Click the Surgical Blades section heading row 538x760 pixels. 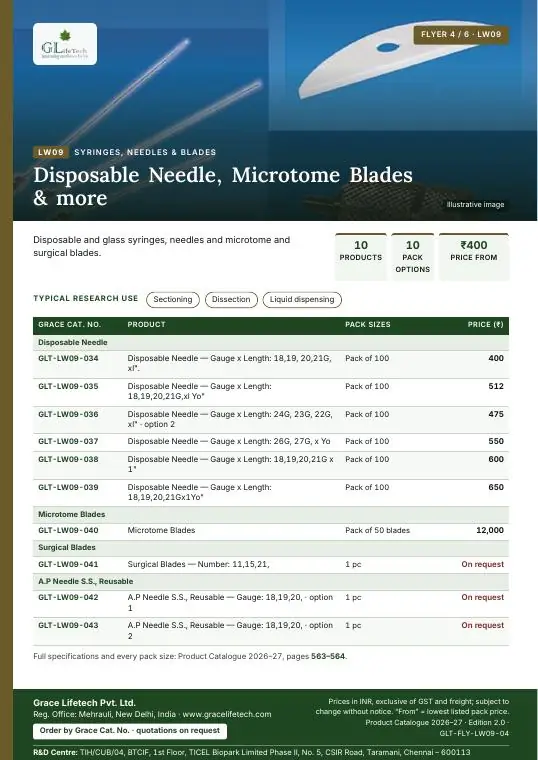tap(271, 548)
